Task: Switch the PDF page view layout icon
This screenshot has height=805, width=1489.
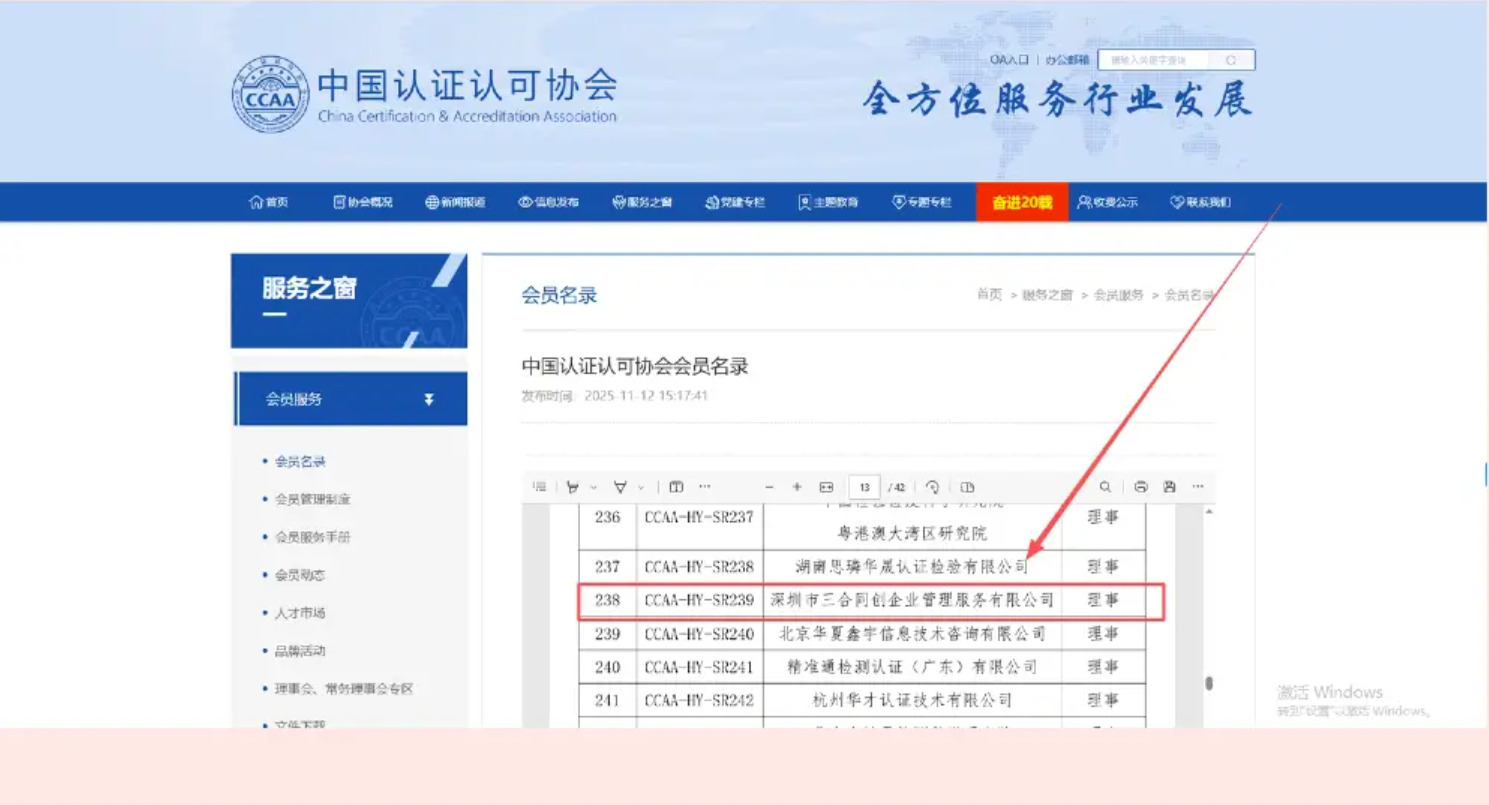Action: pos(967,487)
